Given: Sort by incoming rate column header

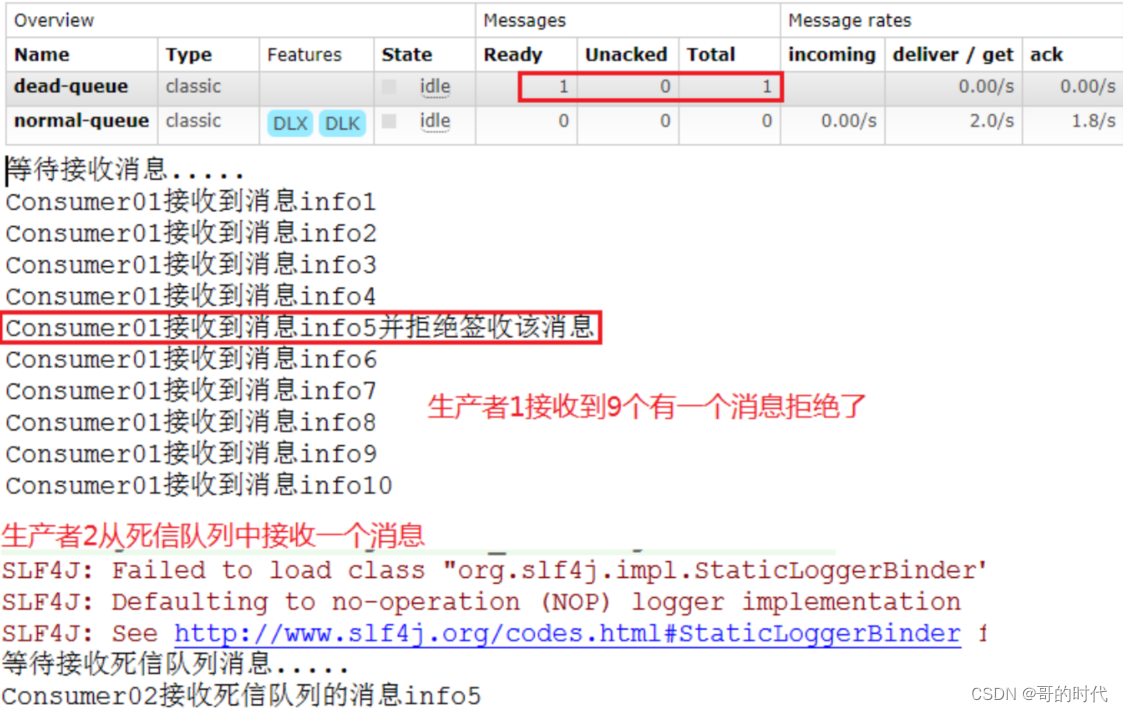Looking at the screenshot, I should (x=832, y=54).
